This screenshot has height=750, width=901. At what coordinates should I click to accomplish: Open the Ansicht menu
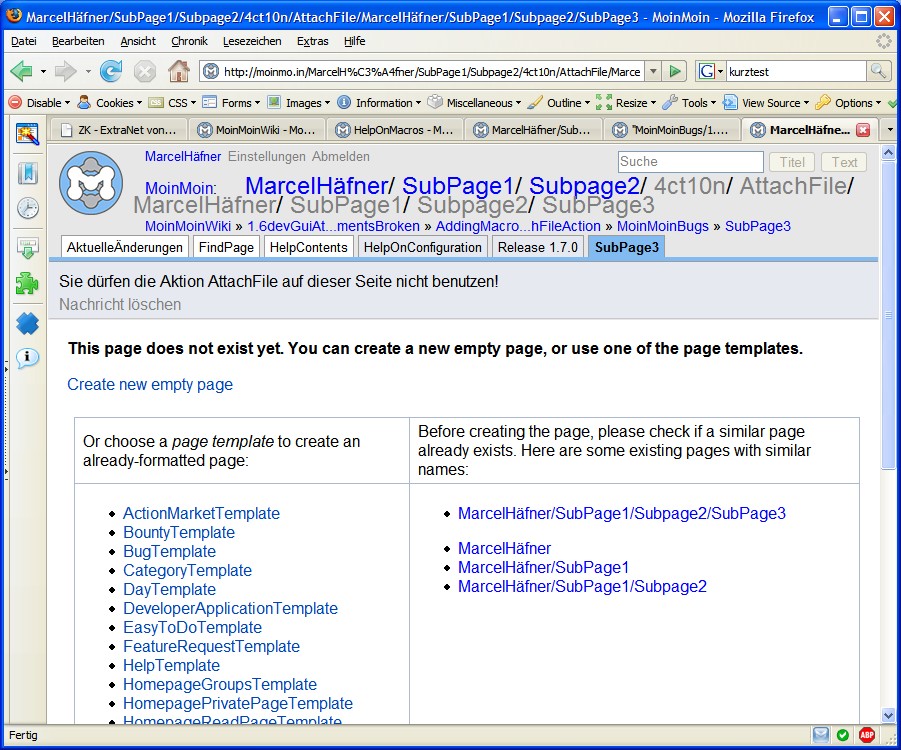click(138, 41)
